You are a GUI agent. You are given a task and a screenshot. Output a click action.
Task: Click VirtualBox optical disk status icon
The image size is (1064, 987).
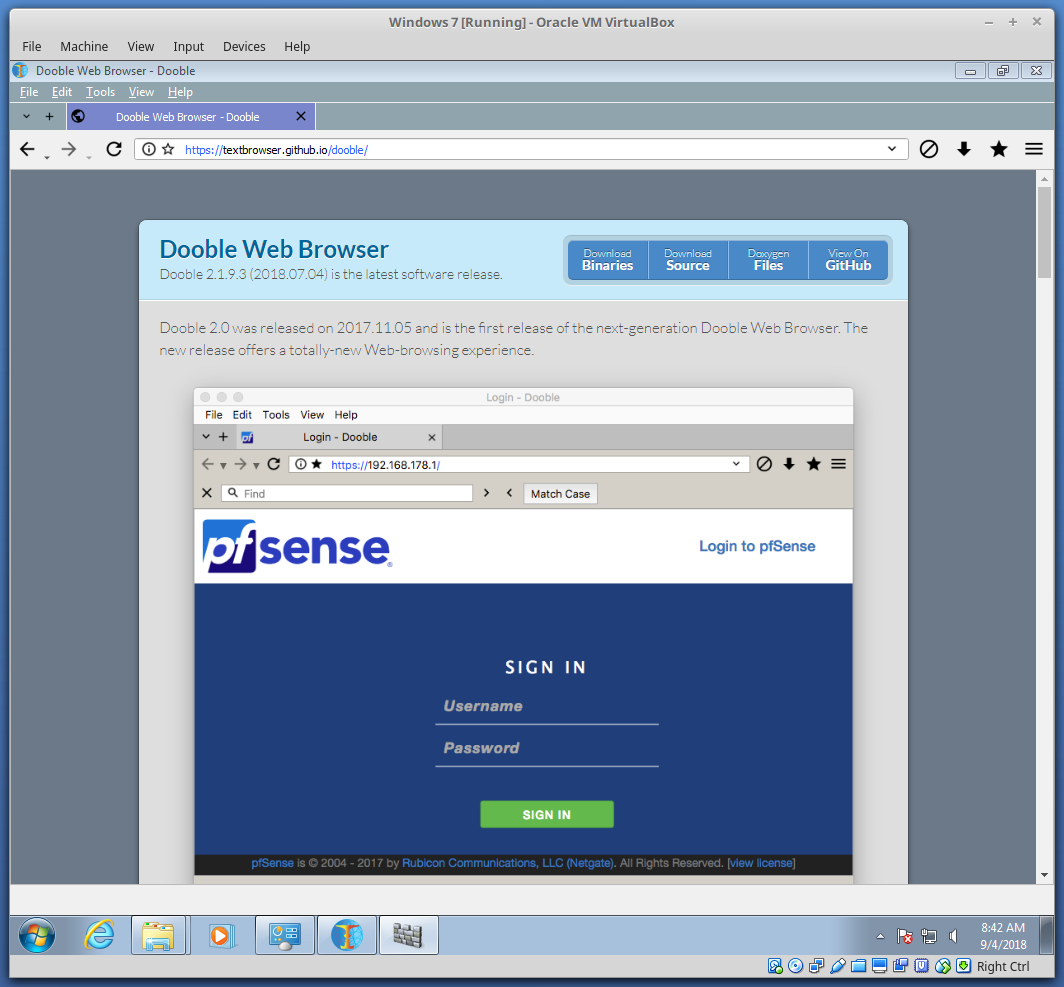796,966
